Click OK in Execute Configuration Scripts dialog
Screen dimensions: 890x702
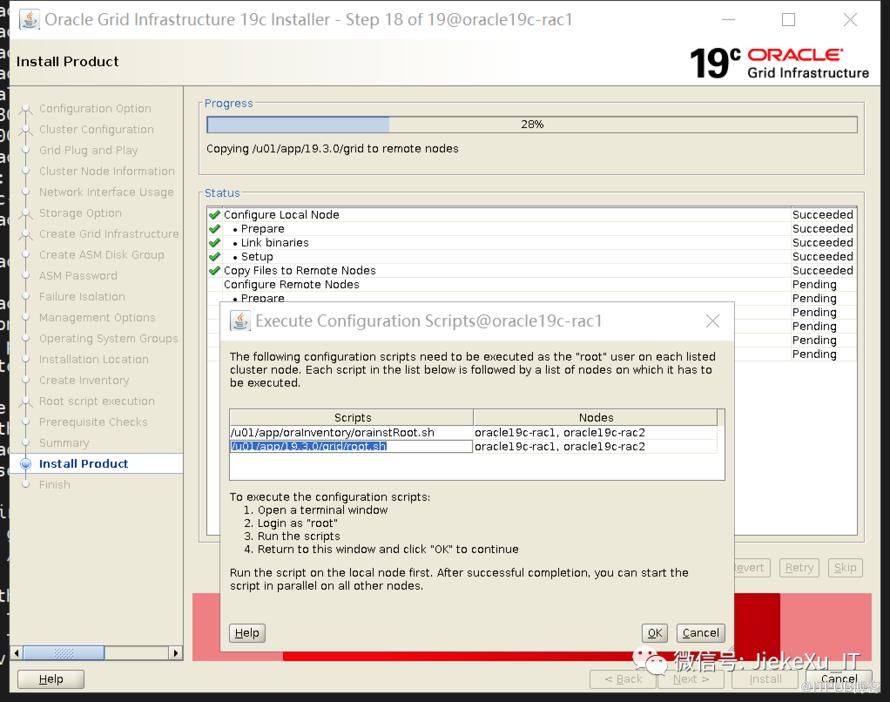[654, 633]
